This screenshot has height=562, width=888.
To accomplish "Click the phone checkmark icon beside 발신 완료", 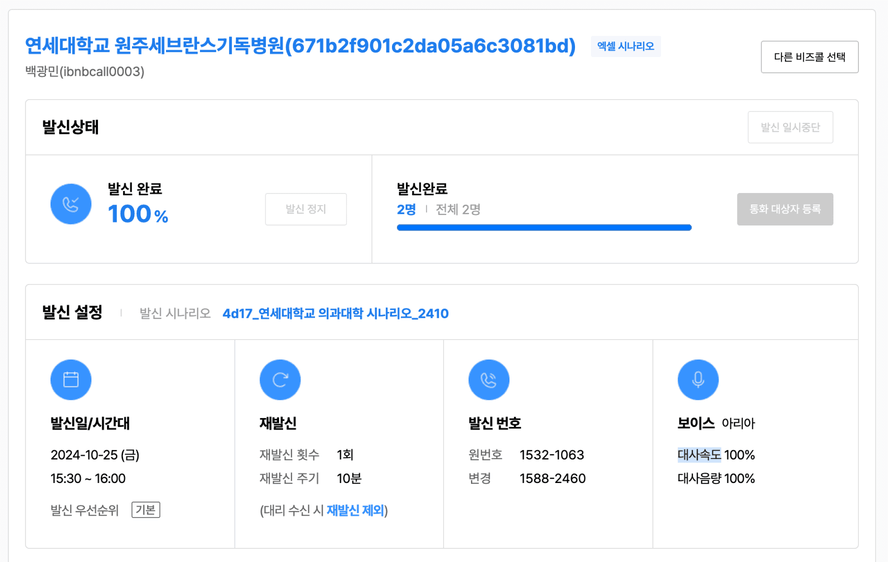I will 71,204.
